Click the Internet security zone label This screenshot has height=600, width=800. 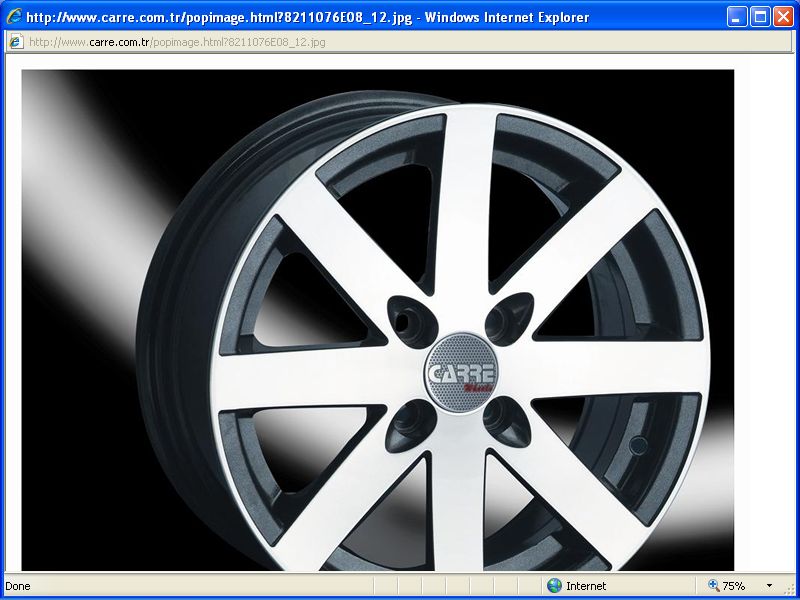coord(586,586)
